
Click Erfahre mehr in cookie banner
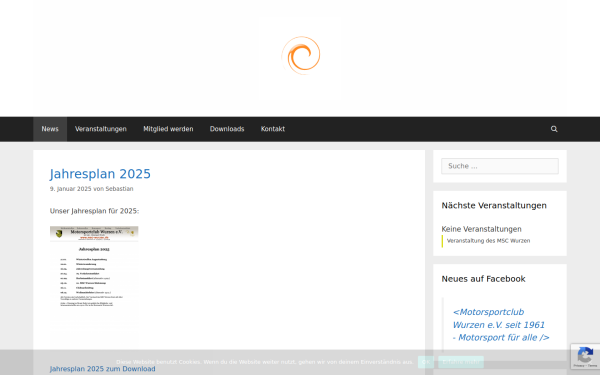[x=461, y=362]
